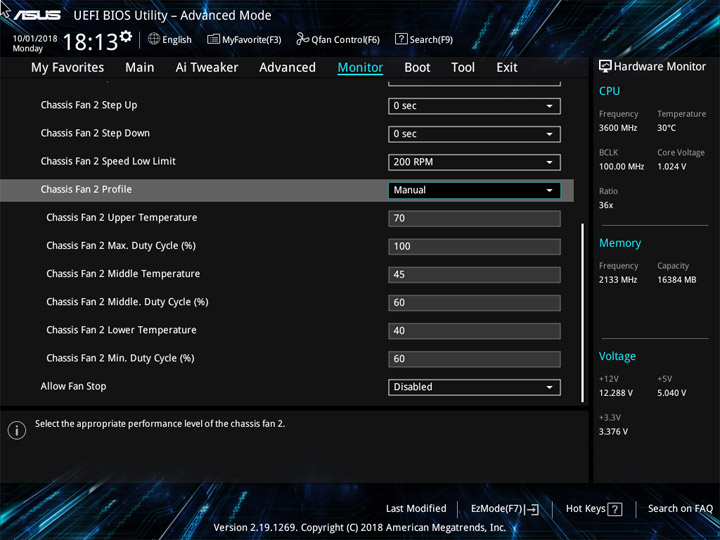Viewport: 720px width, 540px height.
Task: Click +12V value 12.288 V
Action: 616,393
